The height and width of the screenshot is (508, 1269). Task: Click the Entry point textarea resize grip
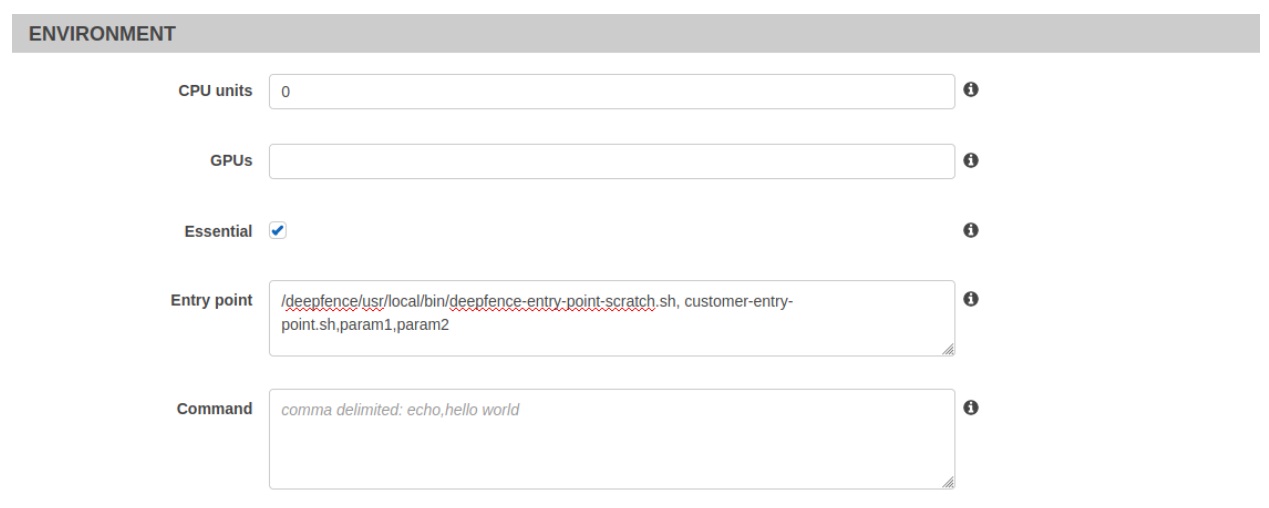tap(948, 349)
